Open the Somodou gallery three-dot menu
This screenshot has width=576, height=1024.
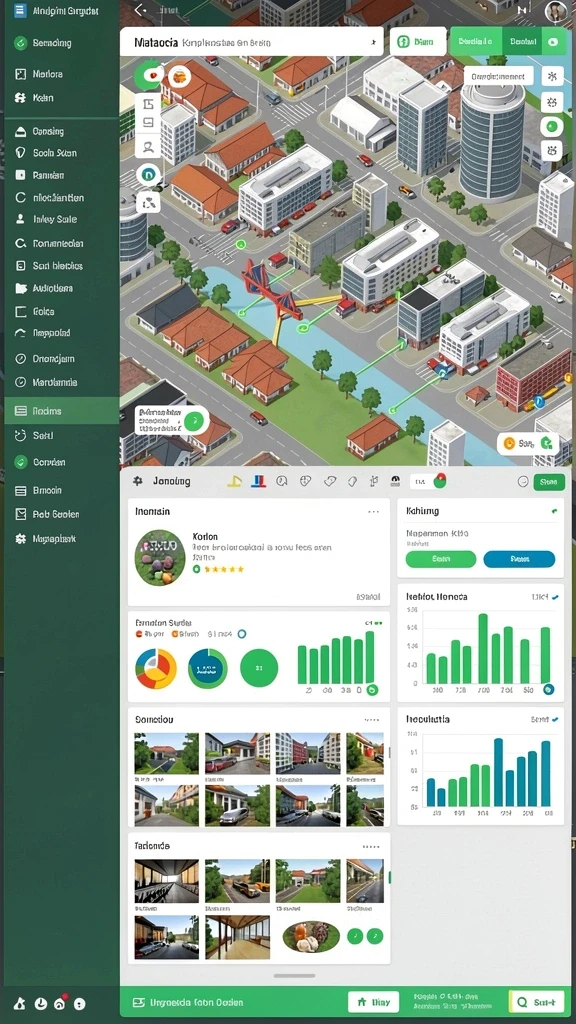(372, 720)
